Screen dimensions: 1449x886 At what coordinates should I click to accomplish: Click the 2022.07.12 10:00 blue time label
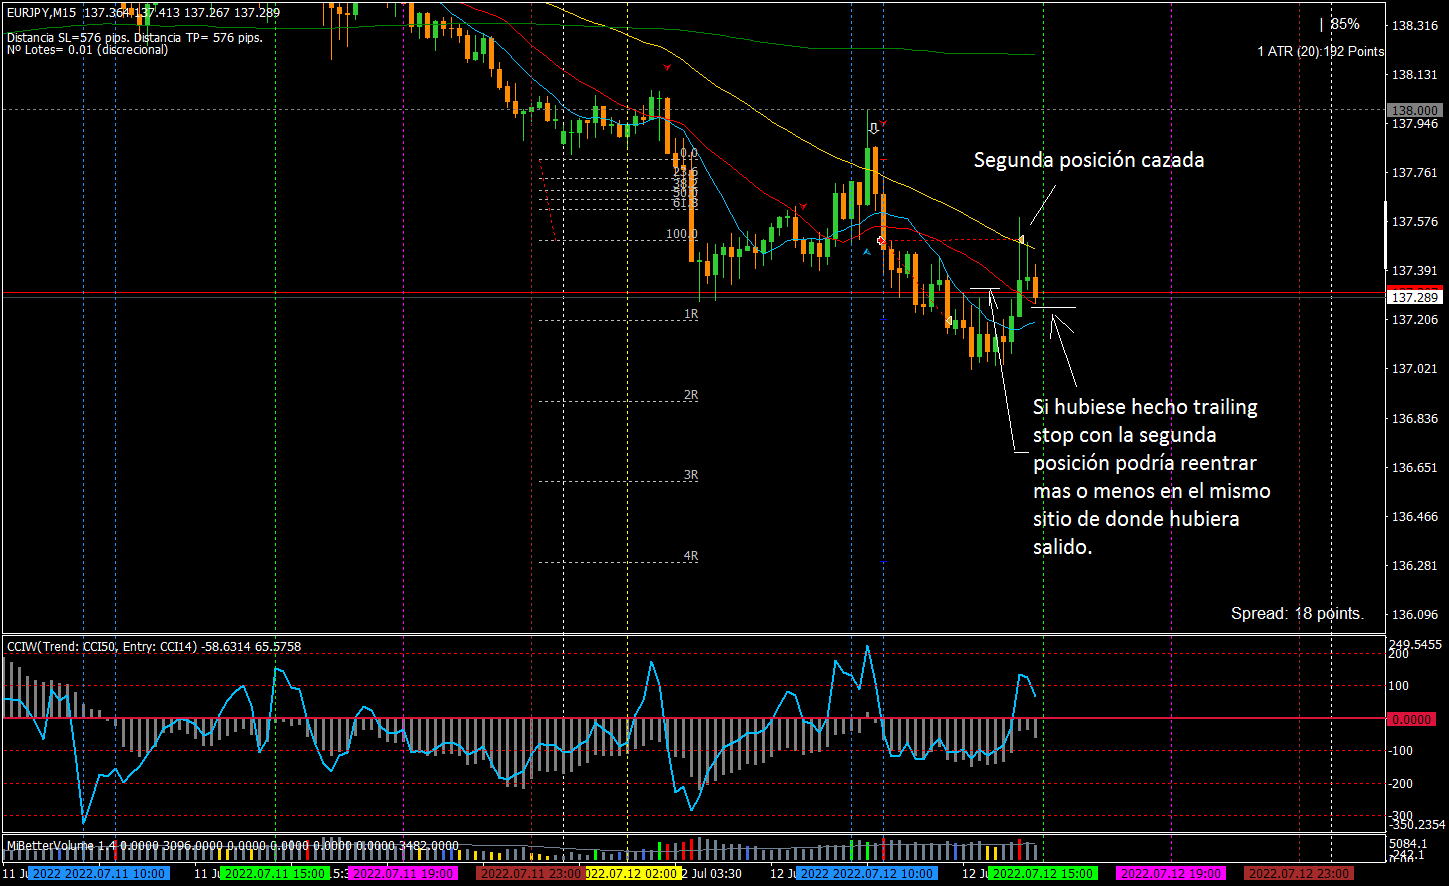tap(868, 873)
